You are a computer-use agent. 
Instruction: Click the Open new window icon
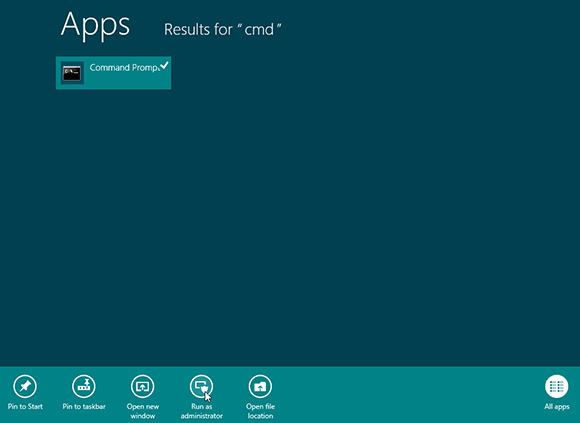(x=142, y=386)
